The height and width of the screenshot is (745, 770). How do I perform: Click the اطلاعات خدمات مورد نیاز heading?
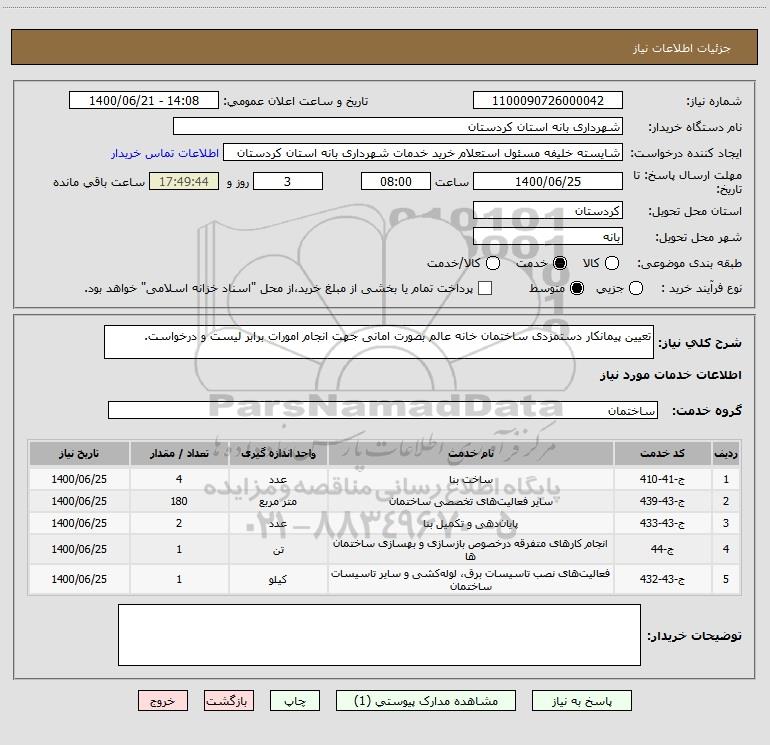click(670, 375)
